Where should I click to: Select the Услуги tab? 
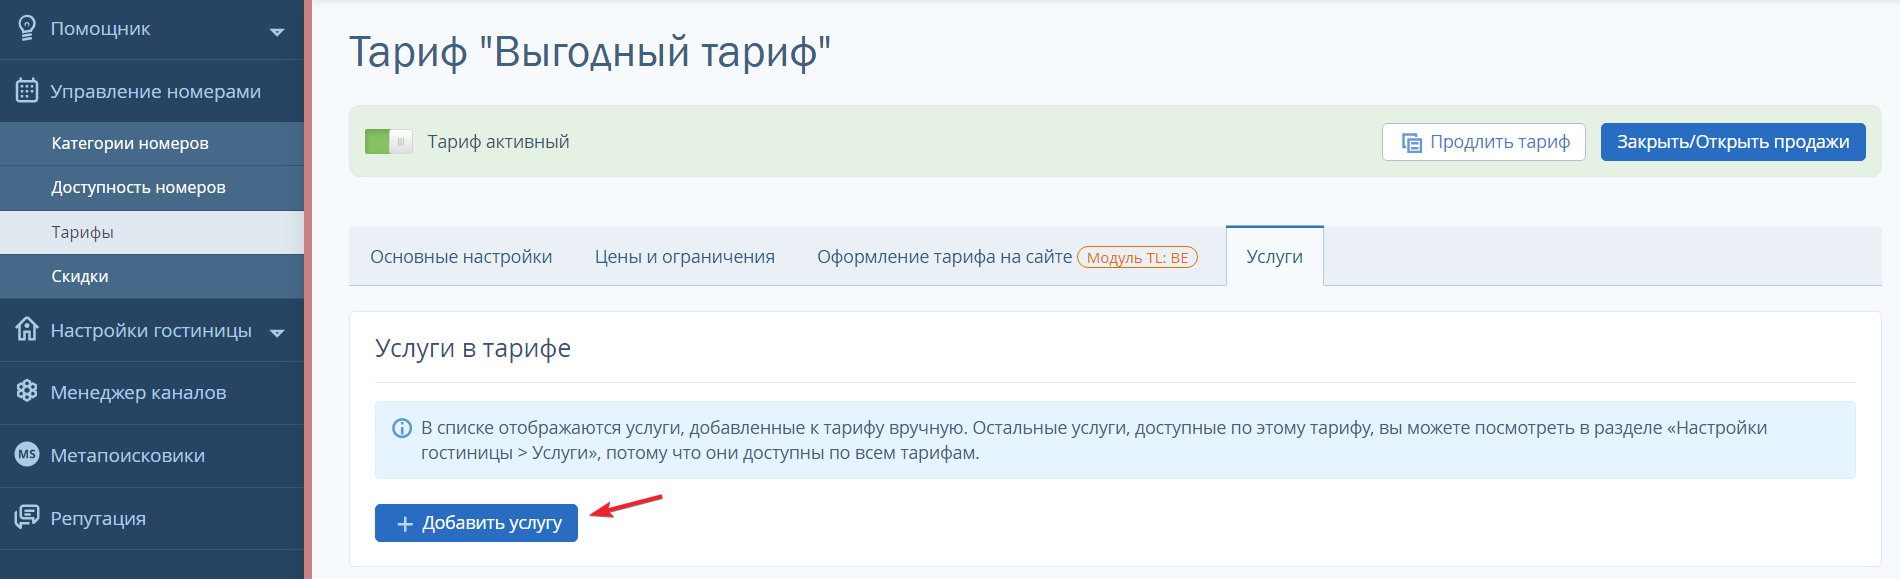point(1275,256)
